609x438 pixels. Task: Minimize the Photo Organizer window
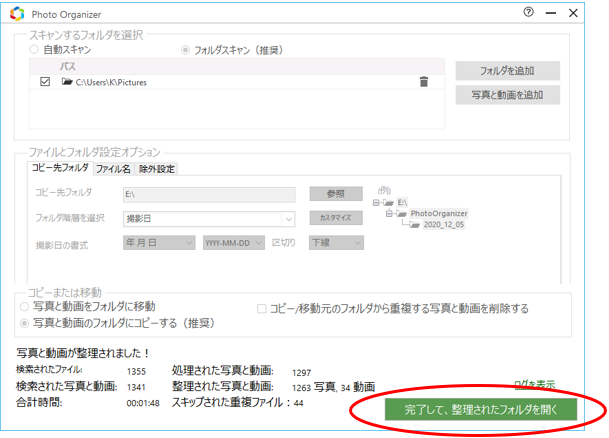tap(551, 13)
